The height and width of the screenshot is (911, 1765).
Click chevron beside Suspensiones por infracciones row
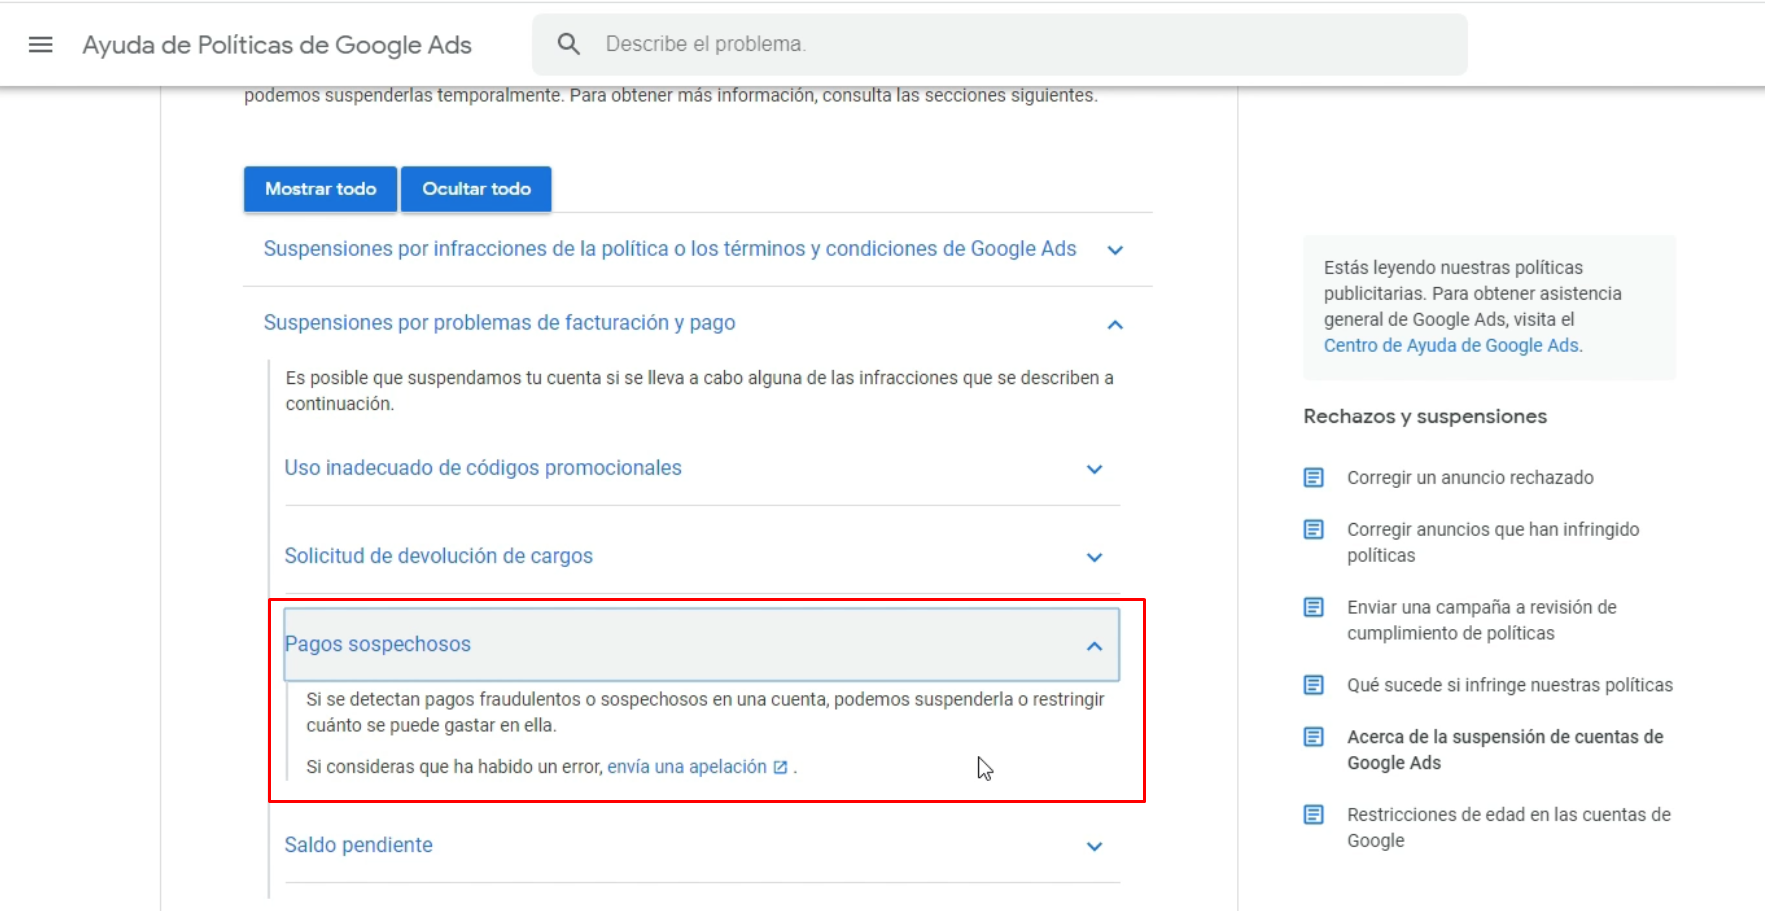[x=1115, y=250]
